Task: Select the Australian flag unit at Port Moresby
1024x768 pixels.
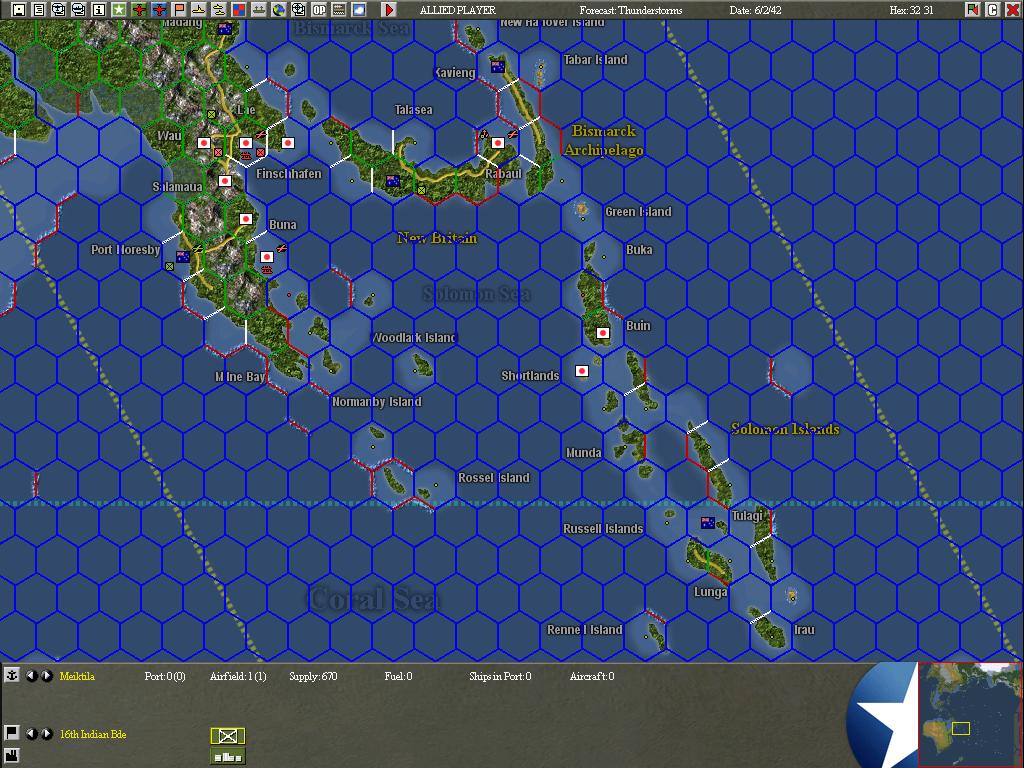Action: pyautogui.click(x=183, y=257)
